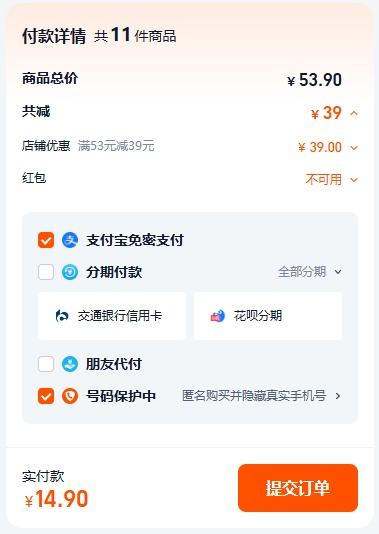The width and height of the screenshot is (379, 534).
Task: Open 匿名购买并隐藏真实手机号 link
Action: point(254,396)
